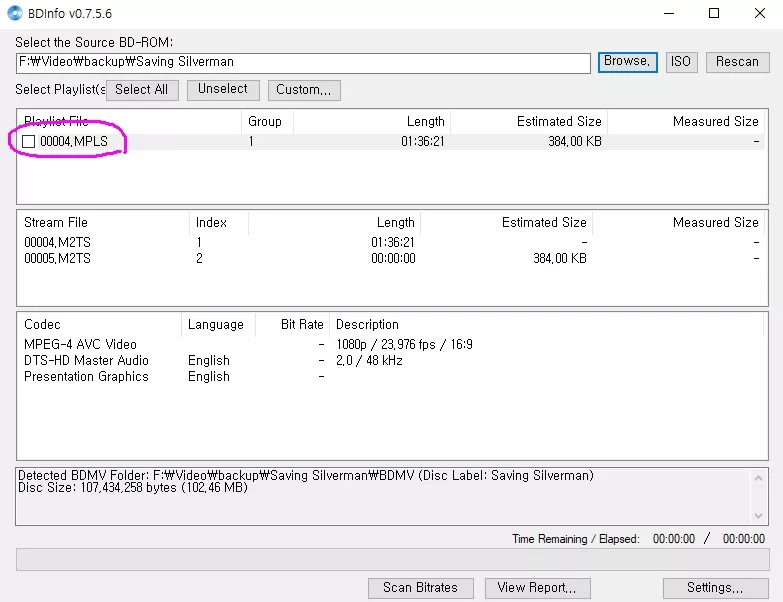Sort playlists by Group column

[267, 121]
